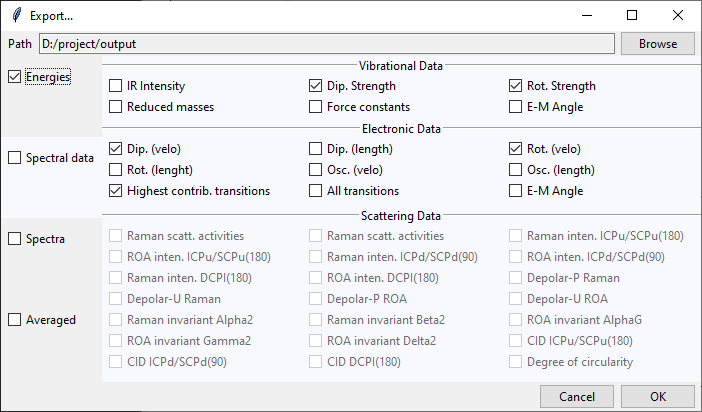The width and height of the screenshot is (702, 412).
Task: Check the Osc. (velo) option
Action: pyautogui.click(x=315, y=170)
